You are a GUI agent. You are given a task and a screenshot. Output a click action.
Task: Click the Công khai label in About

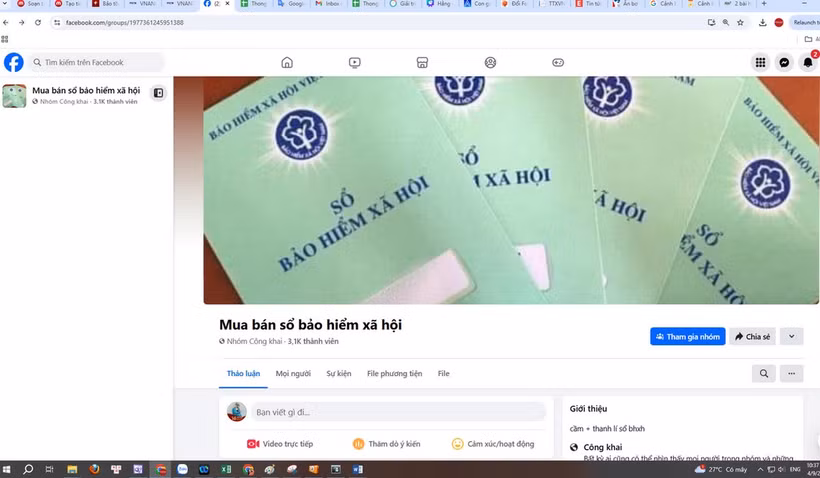602,447
